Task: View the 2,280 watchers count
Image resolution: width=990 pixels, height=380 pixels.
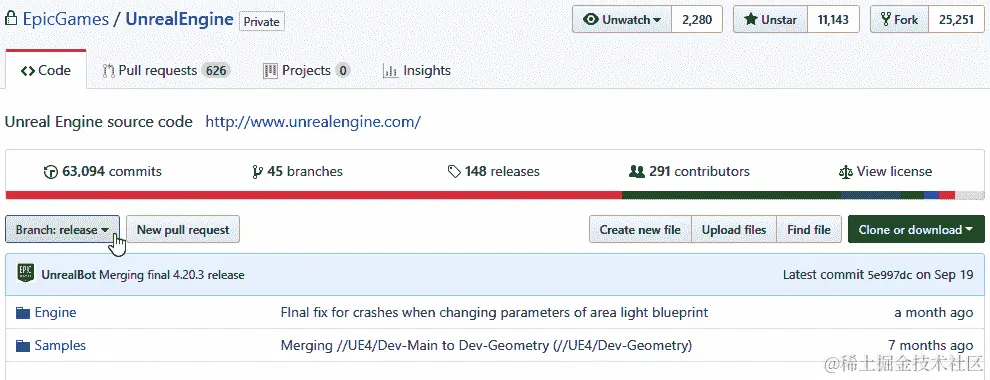Action: pos(696,20)
